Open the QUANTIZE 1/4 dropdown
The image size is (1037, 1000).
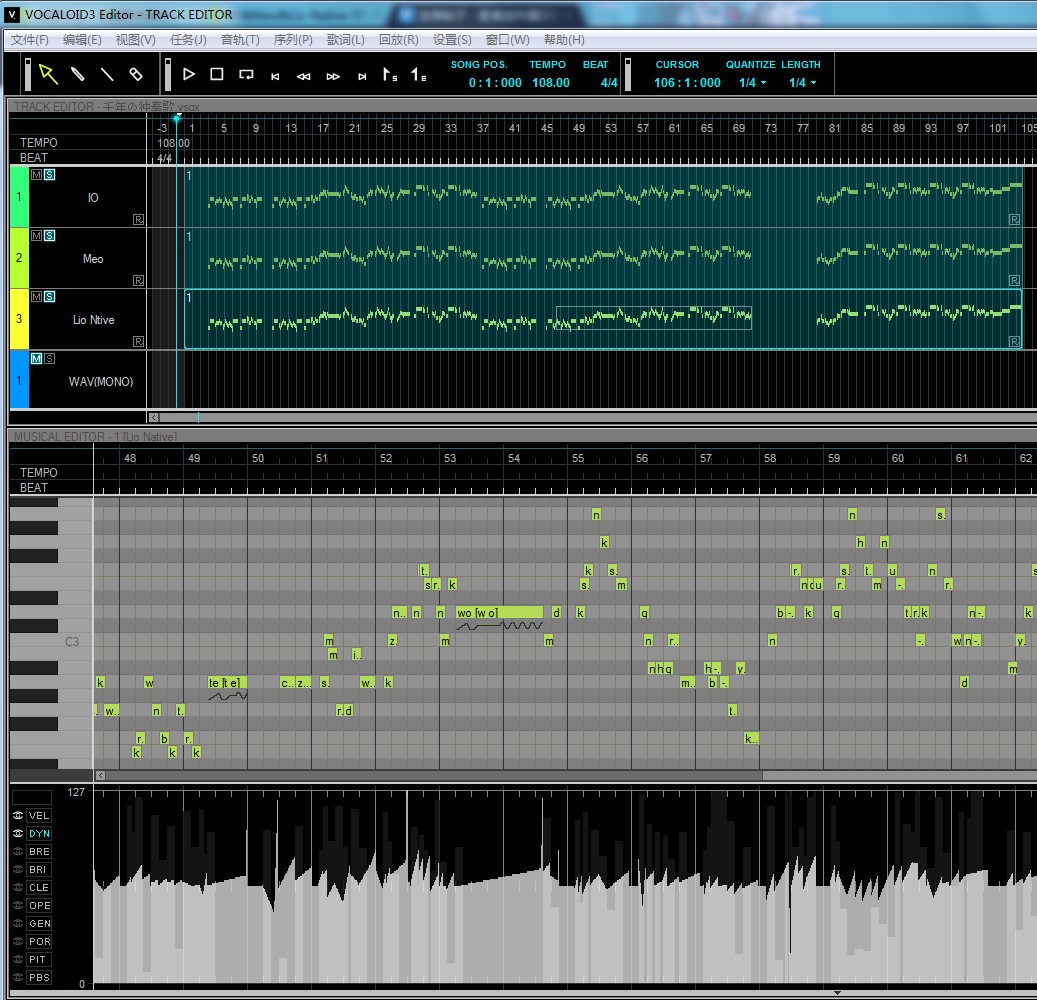[x=753, y=83]
